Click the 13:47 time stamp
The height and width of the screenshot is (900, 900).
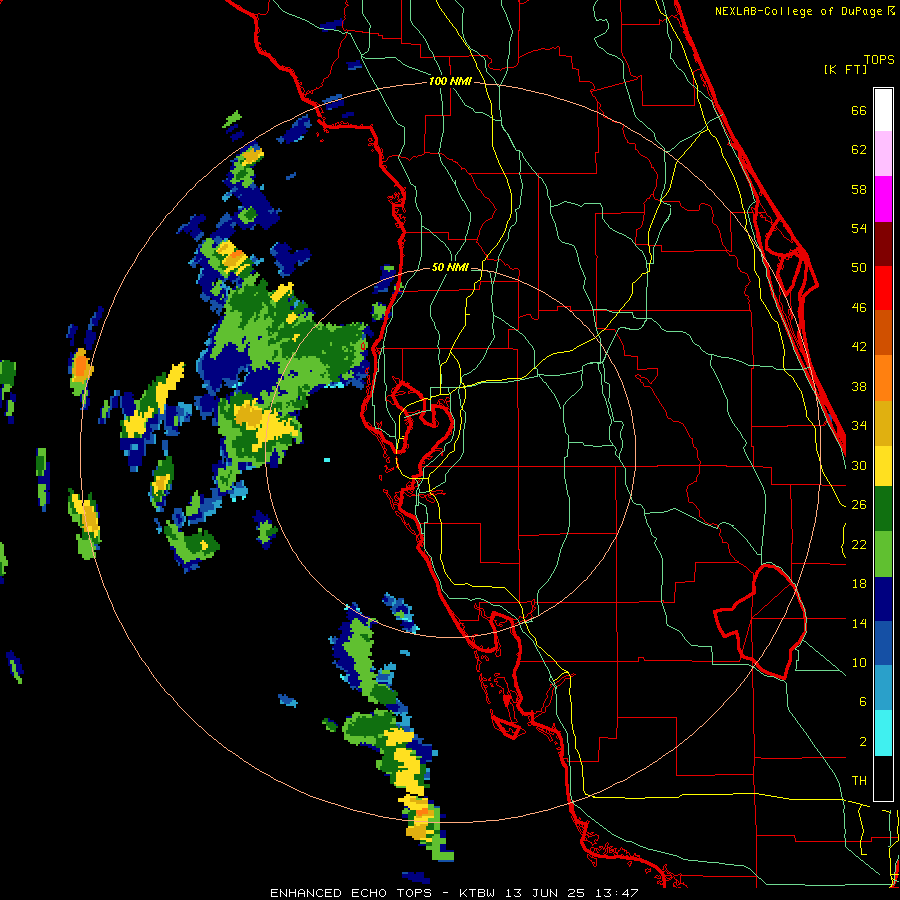click(x=619, y=893)
